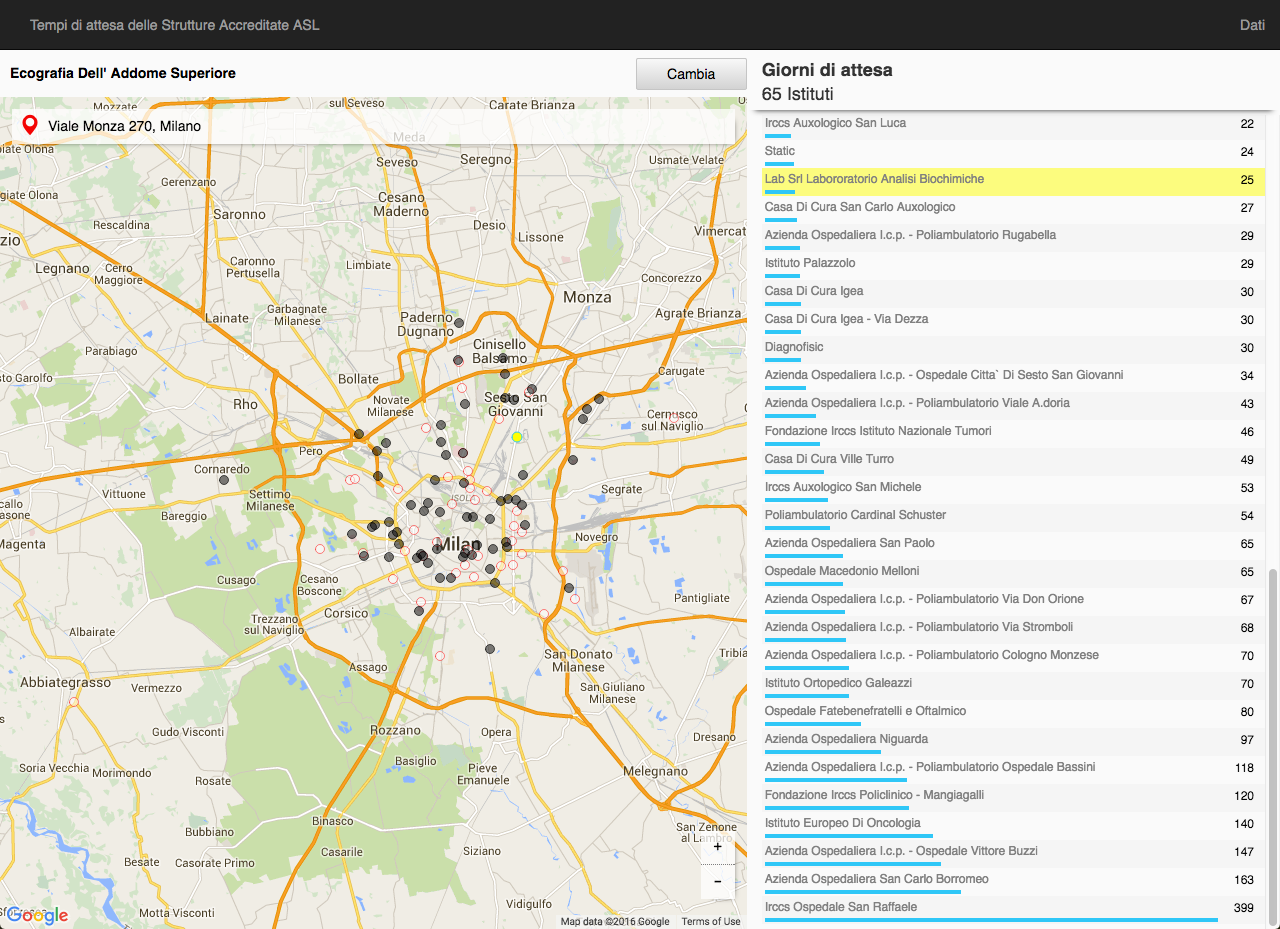Select Poliambulatorio Viale A.doria row
The height and width of the screenshot is (929, 1280).
(1015, 405)
